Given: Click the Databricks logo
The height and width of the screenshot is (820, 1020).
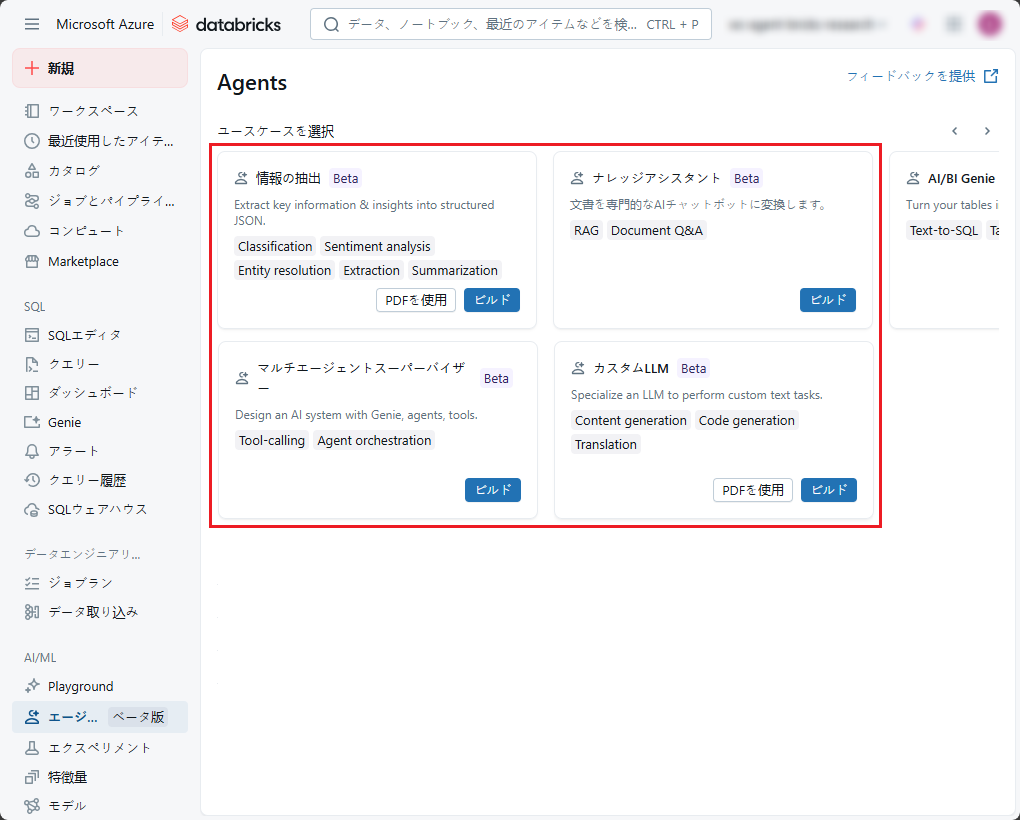Looking at the screenshot, I should click(x=226, y=24).
